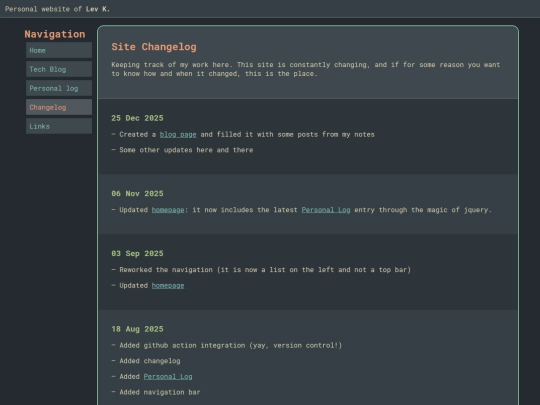Follow the blog page link
The width and height of the screenshot is (540, 405).
[x=178, y=134]
